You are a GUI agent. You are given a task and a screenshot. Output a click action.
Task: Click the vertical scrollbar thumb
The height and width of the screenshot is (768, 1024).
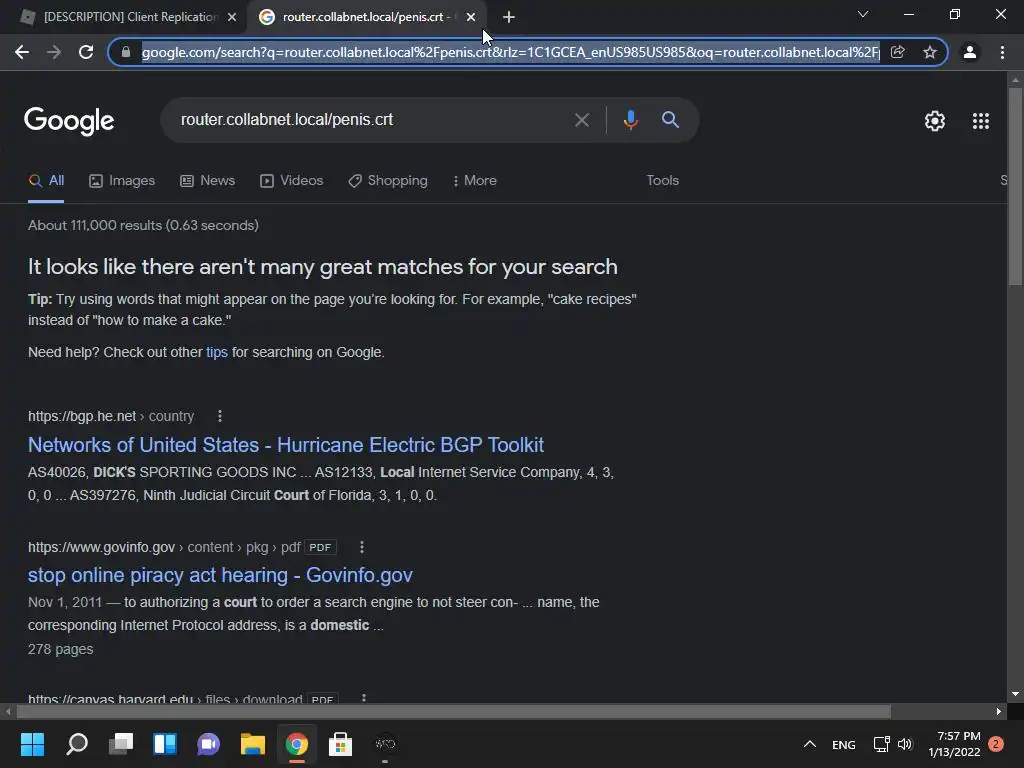point(1015,186)
